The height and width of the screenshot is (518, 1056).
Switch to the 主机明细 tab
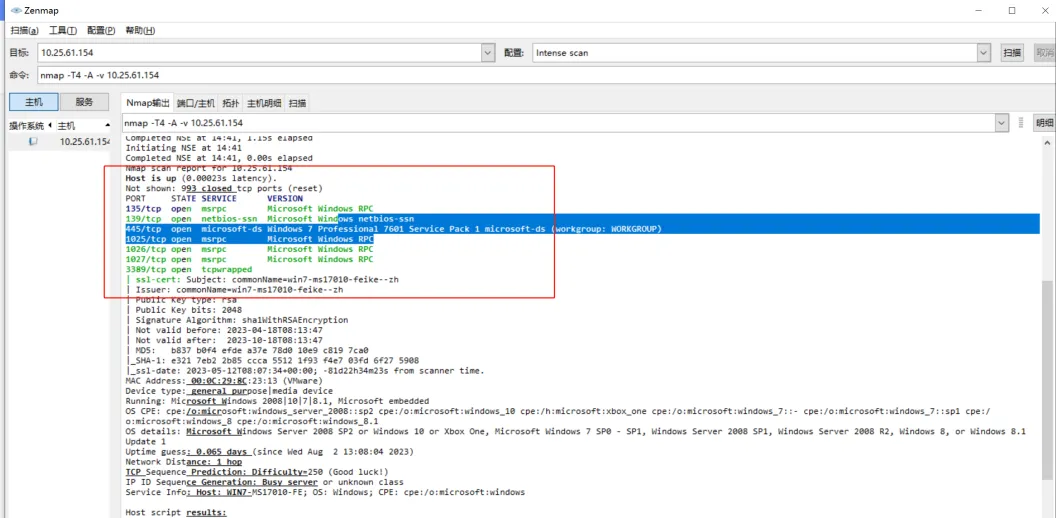click(x=264, y=103)
